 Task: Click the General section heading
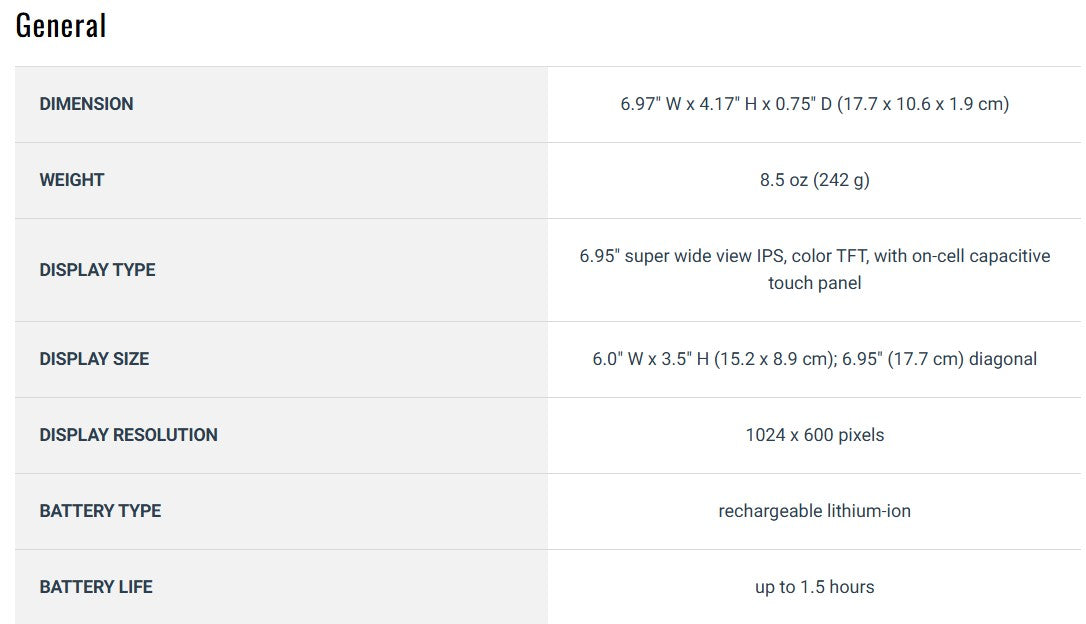[61, 26]
